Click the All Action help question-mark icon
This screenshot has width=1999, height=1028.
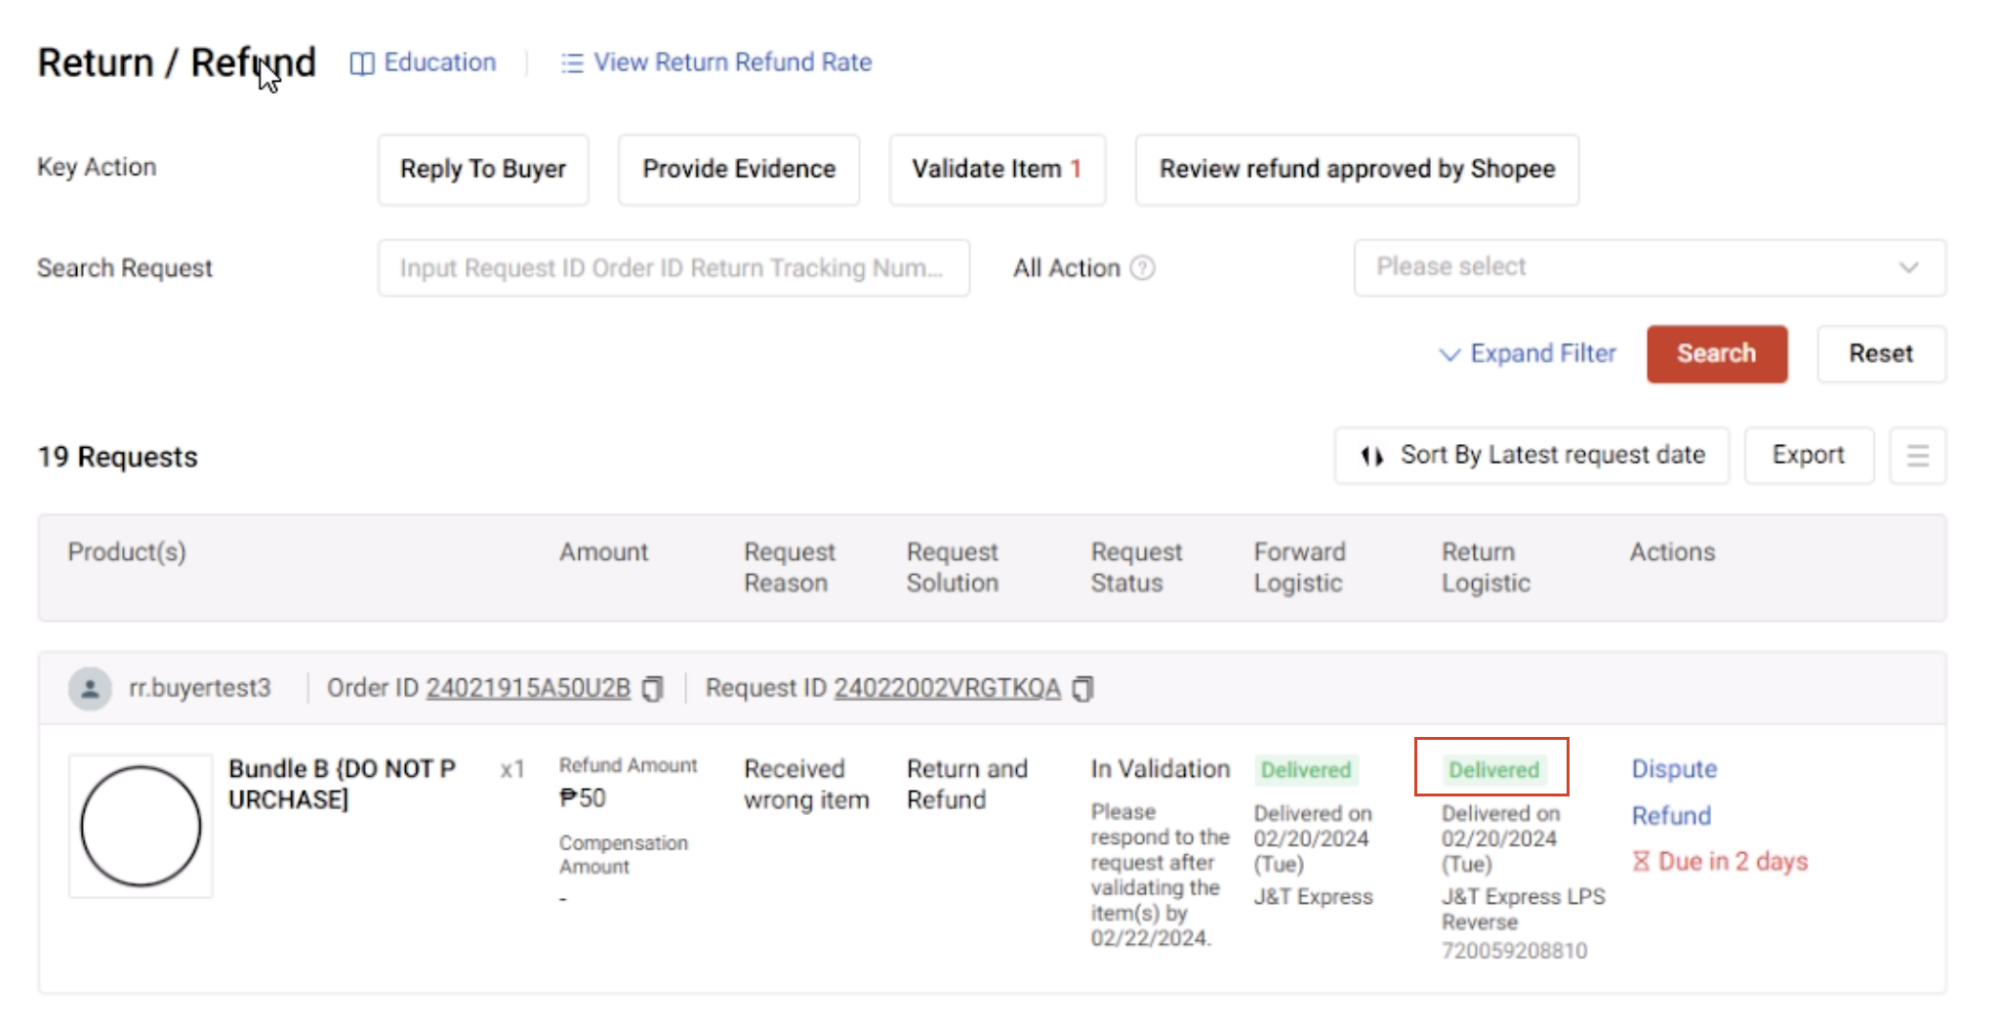coord(1142,268)
